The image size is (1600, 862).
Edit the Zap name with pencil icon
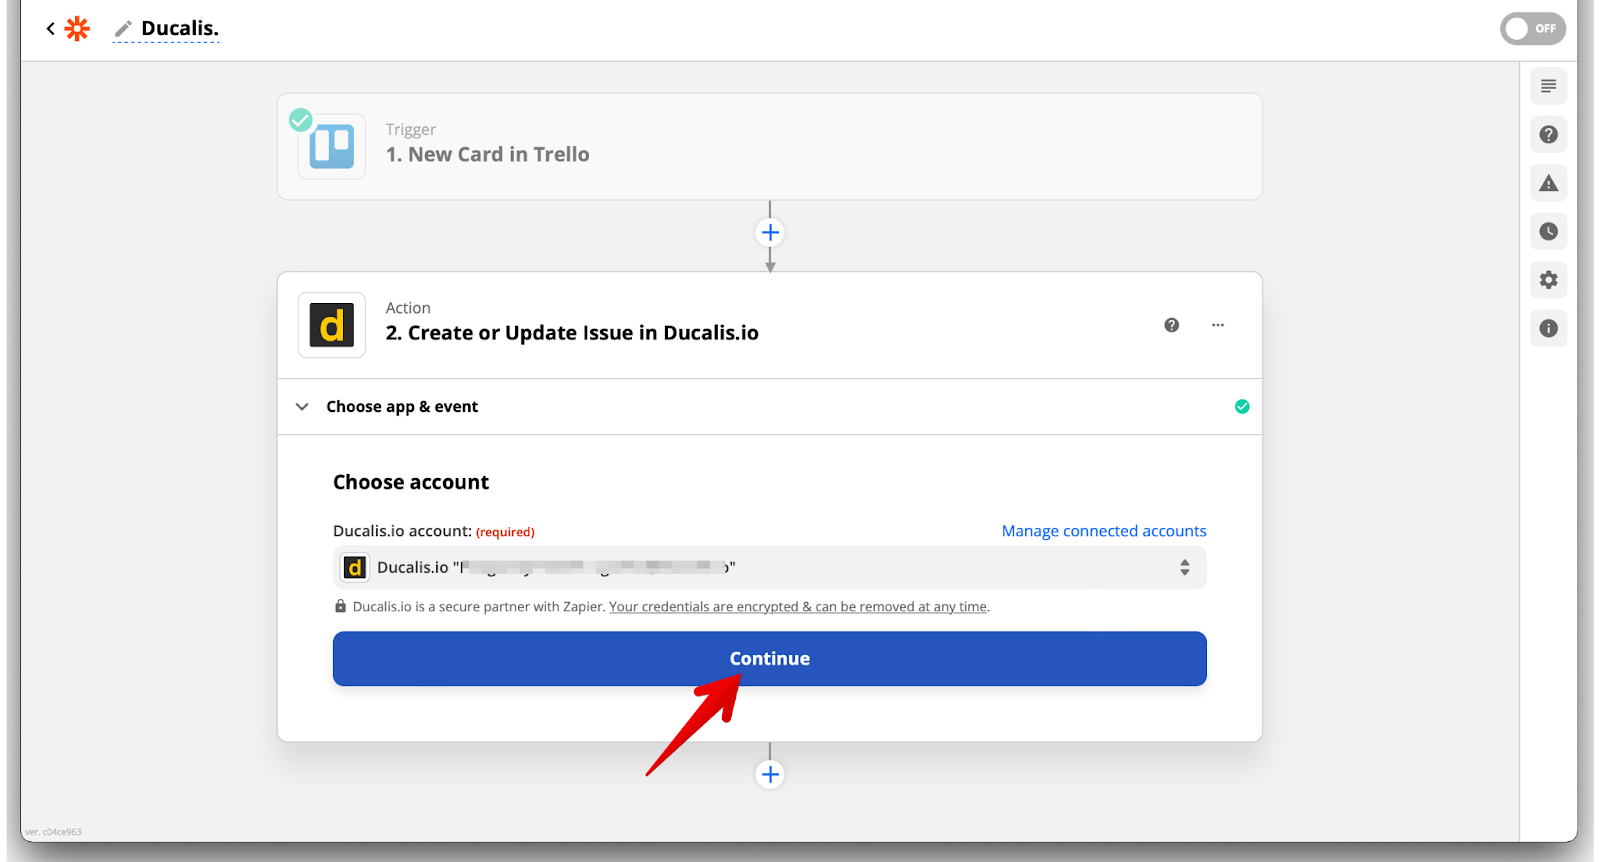click(123, 29)
